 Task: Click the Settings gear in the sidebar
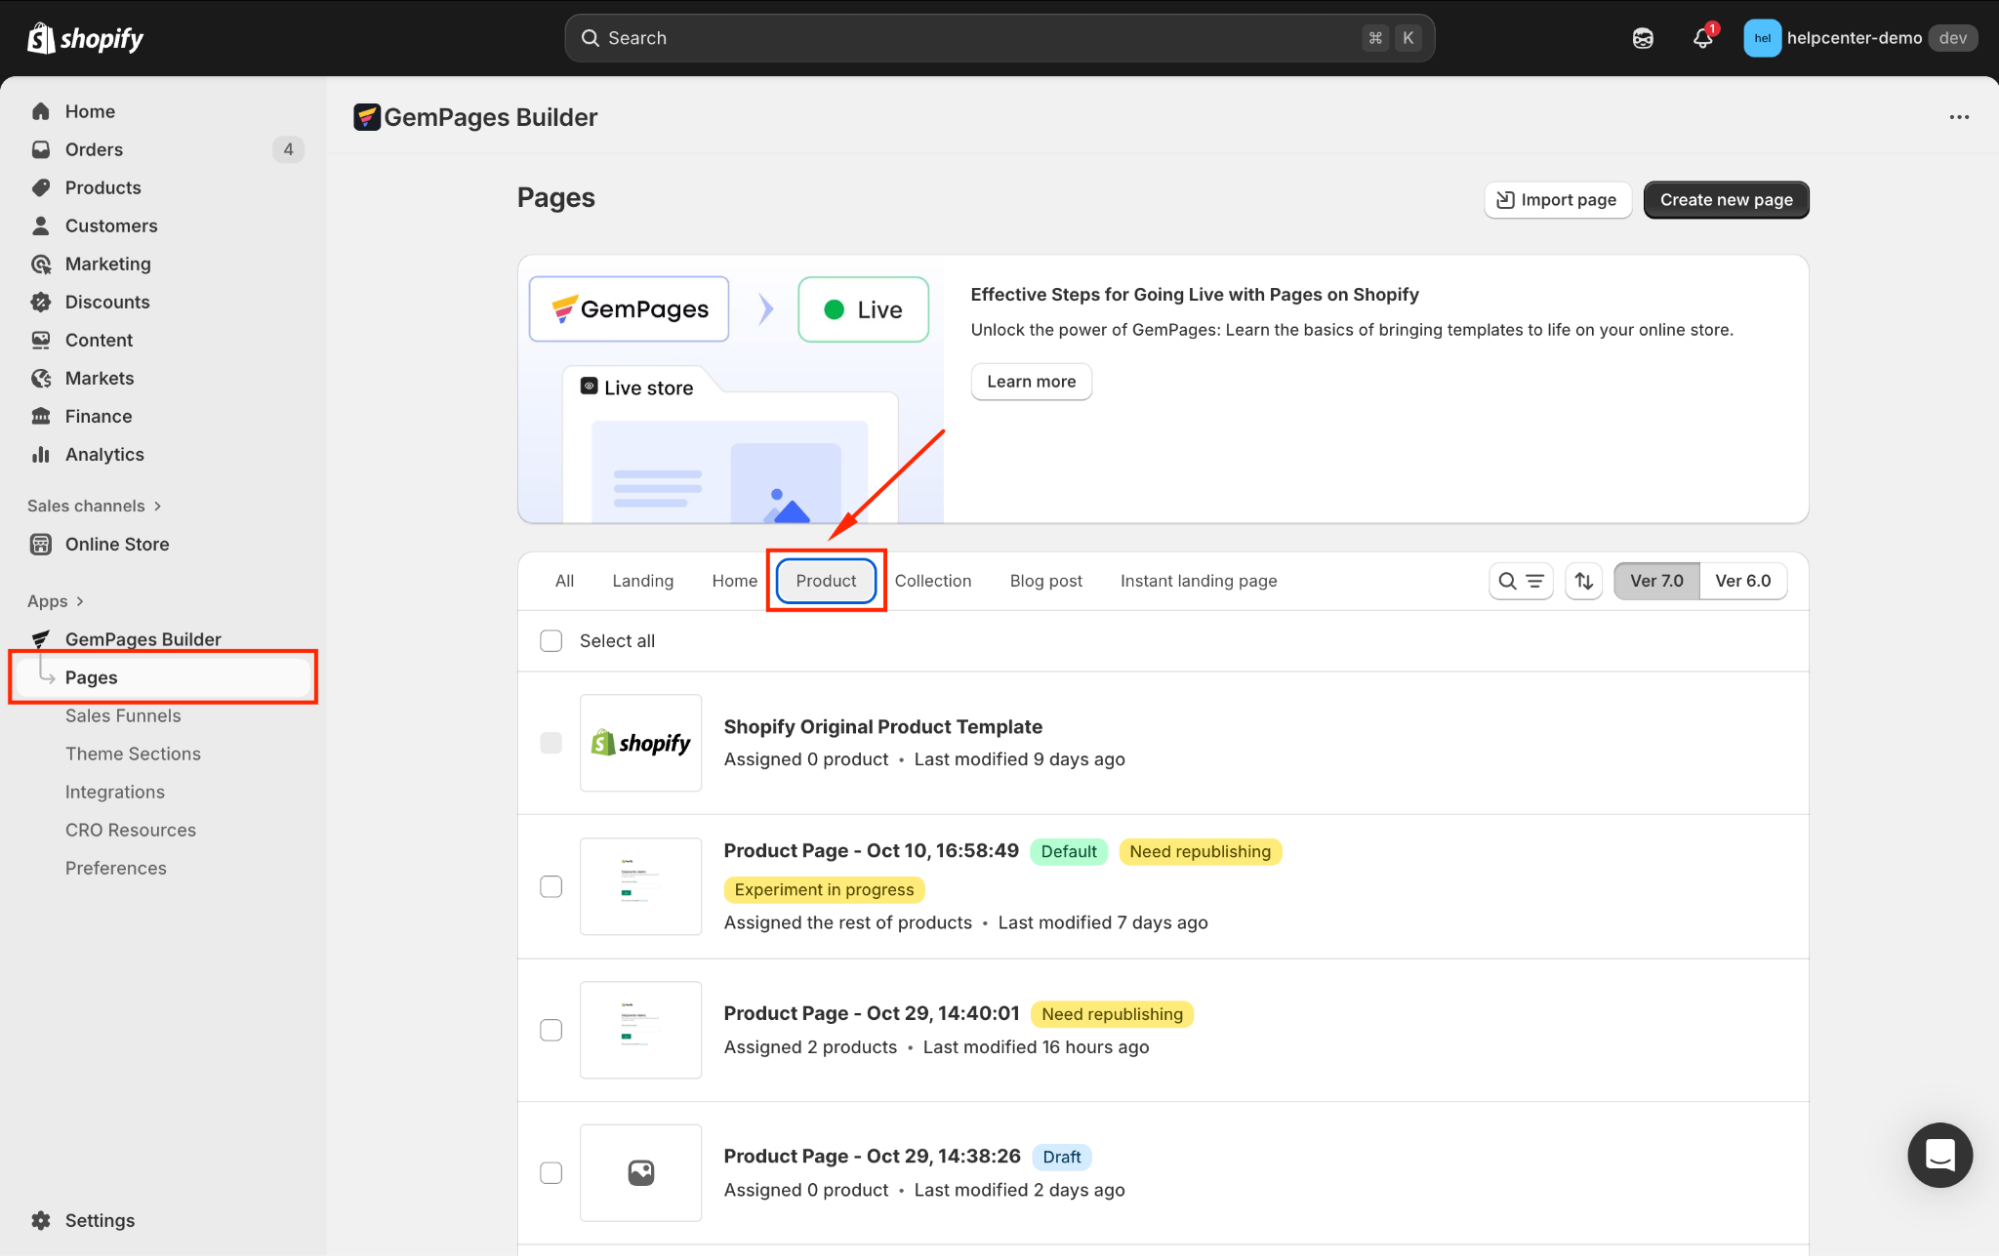[x=41, y=1220]
